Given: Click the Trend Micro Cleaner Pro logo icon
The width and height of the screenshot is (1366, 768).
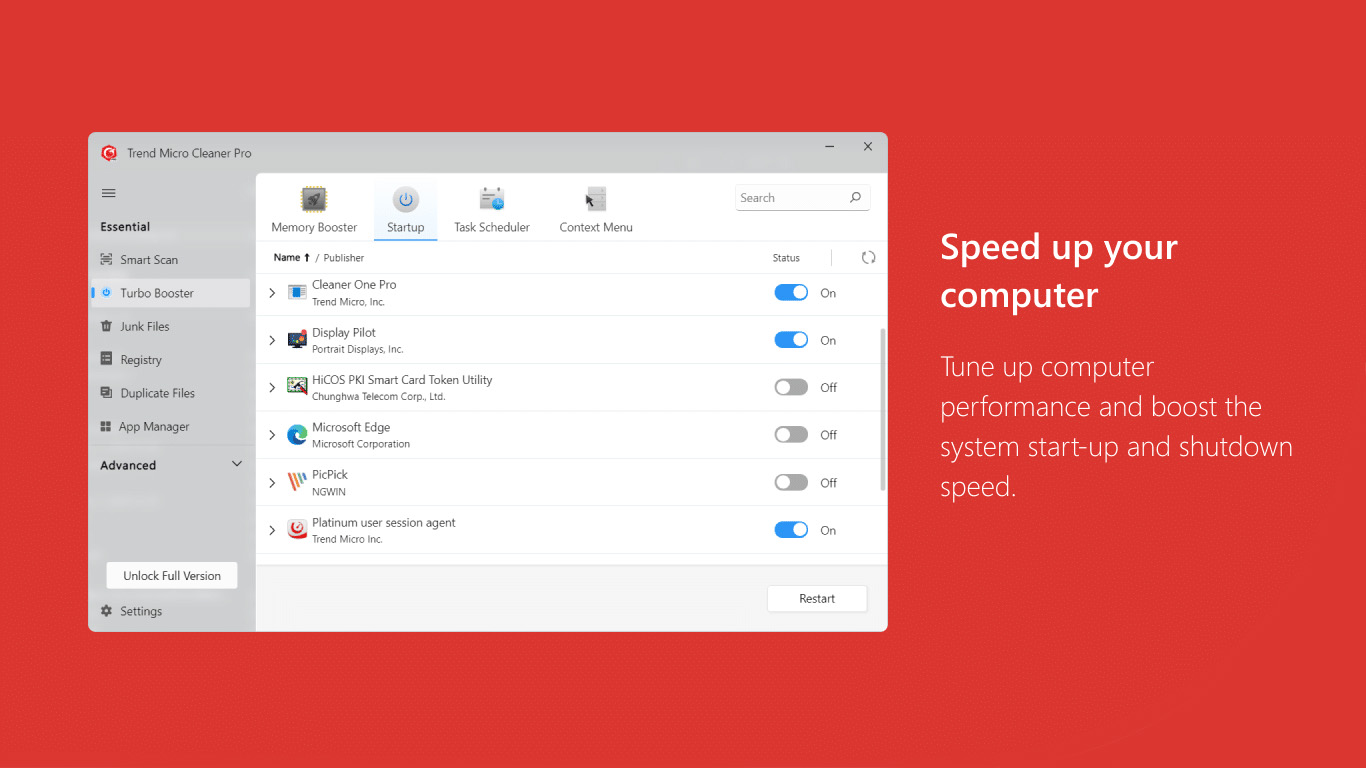Looking at the screenshot, I should click(x=109, y=153).
